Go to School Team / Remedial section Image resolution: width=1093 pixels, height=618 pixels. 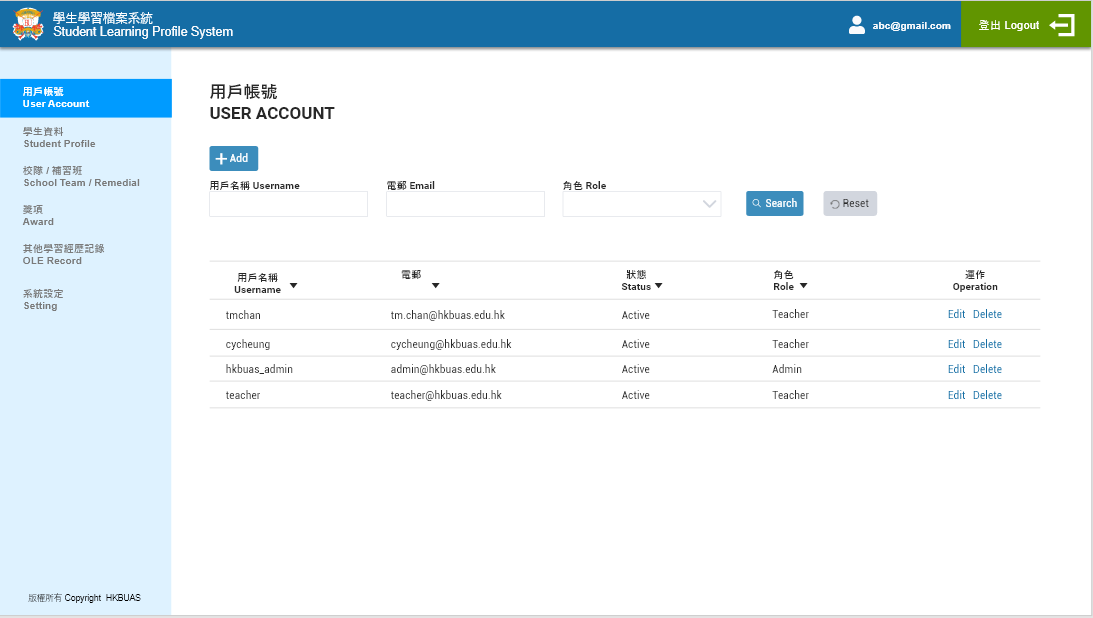click(81, 176)
